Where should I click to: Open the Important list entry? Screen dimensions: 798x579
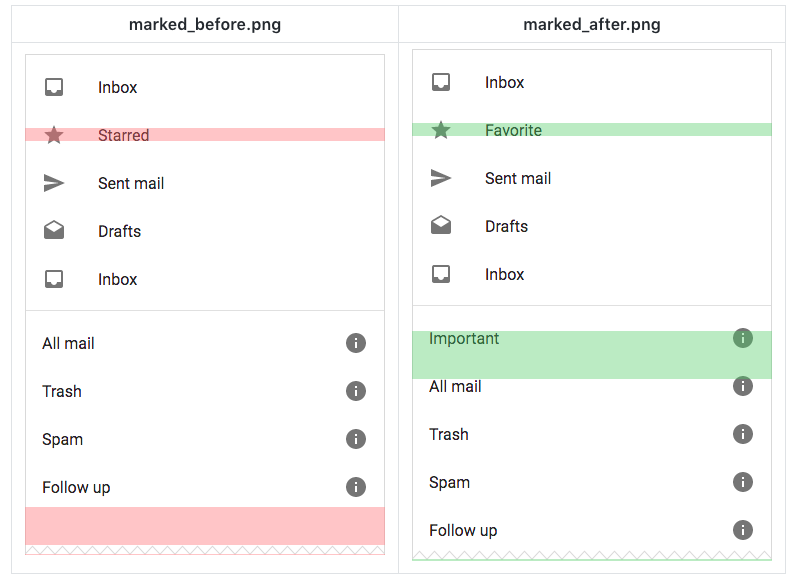(x=464, y=338)
